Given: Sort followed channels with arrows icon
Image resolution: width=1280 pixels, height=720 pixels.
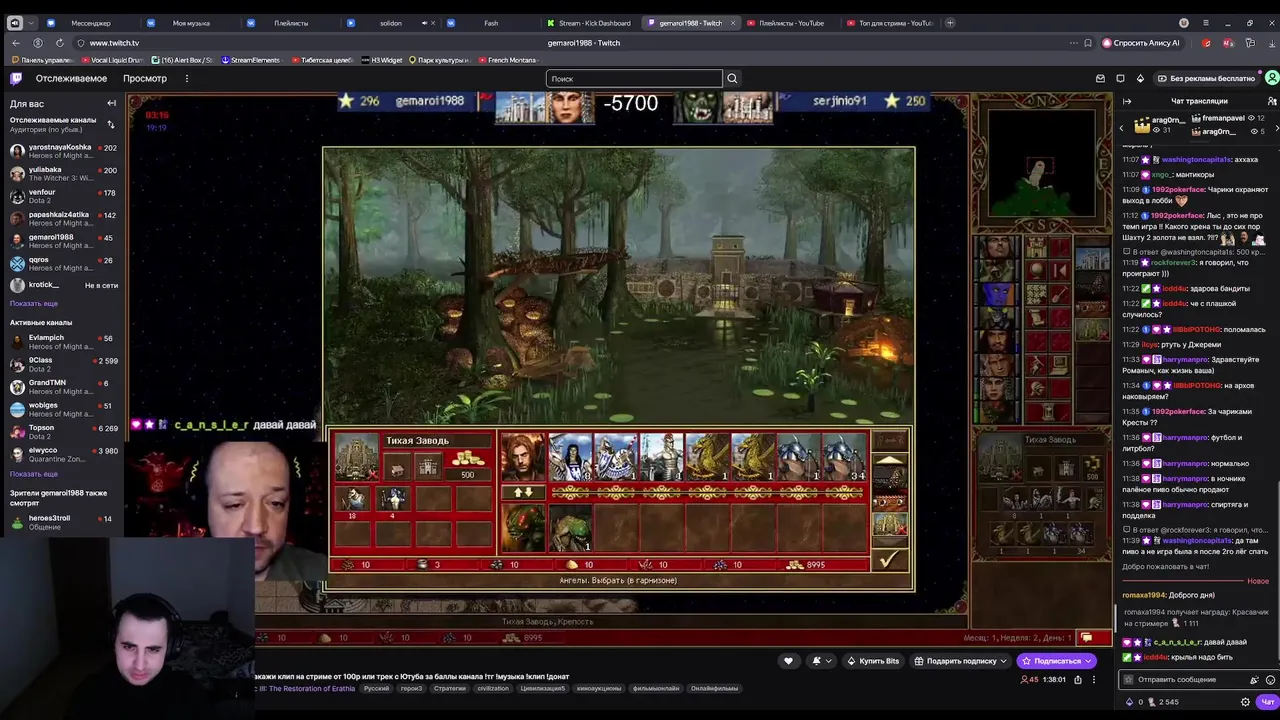Looking at the screenshot, I should tap(110, 124).
